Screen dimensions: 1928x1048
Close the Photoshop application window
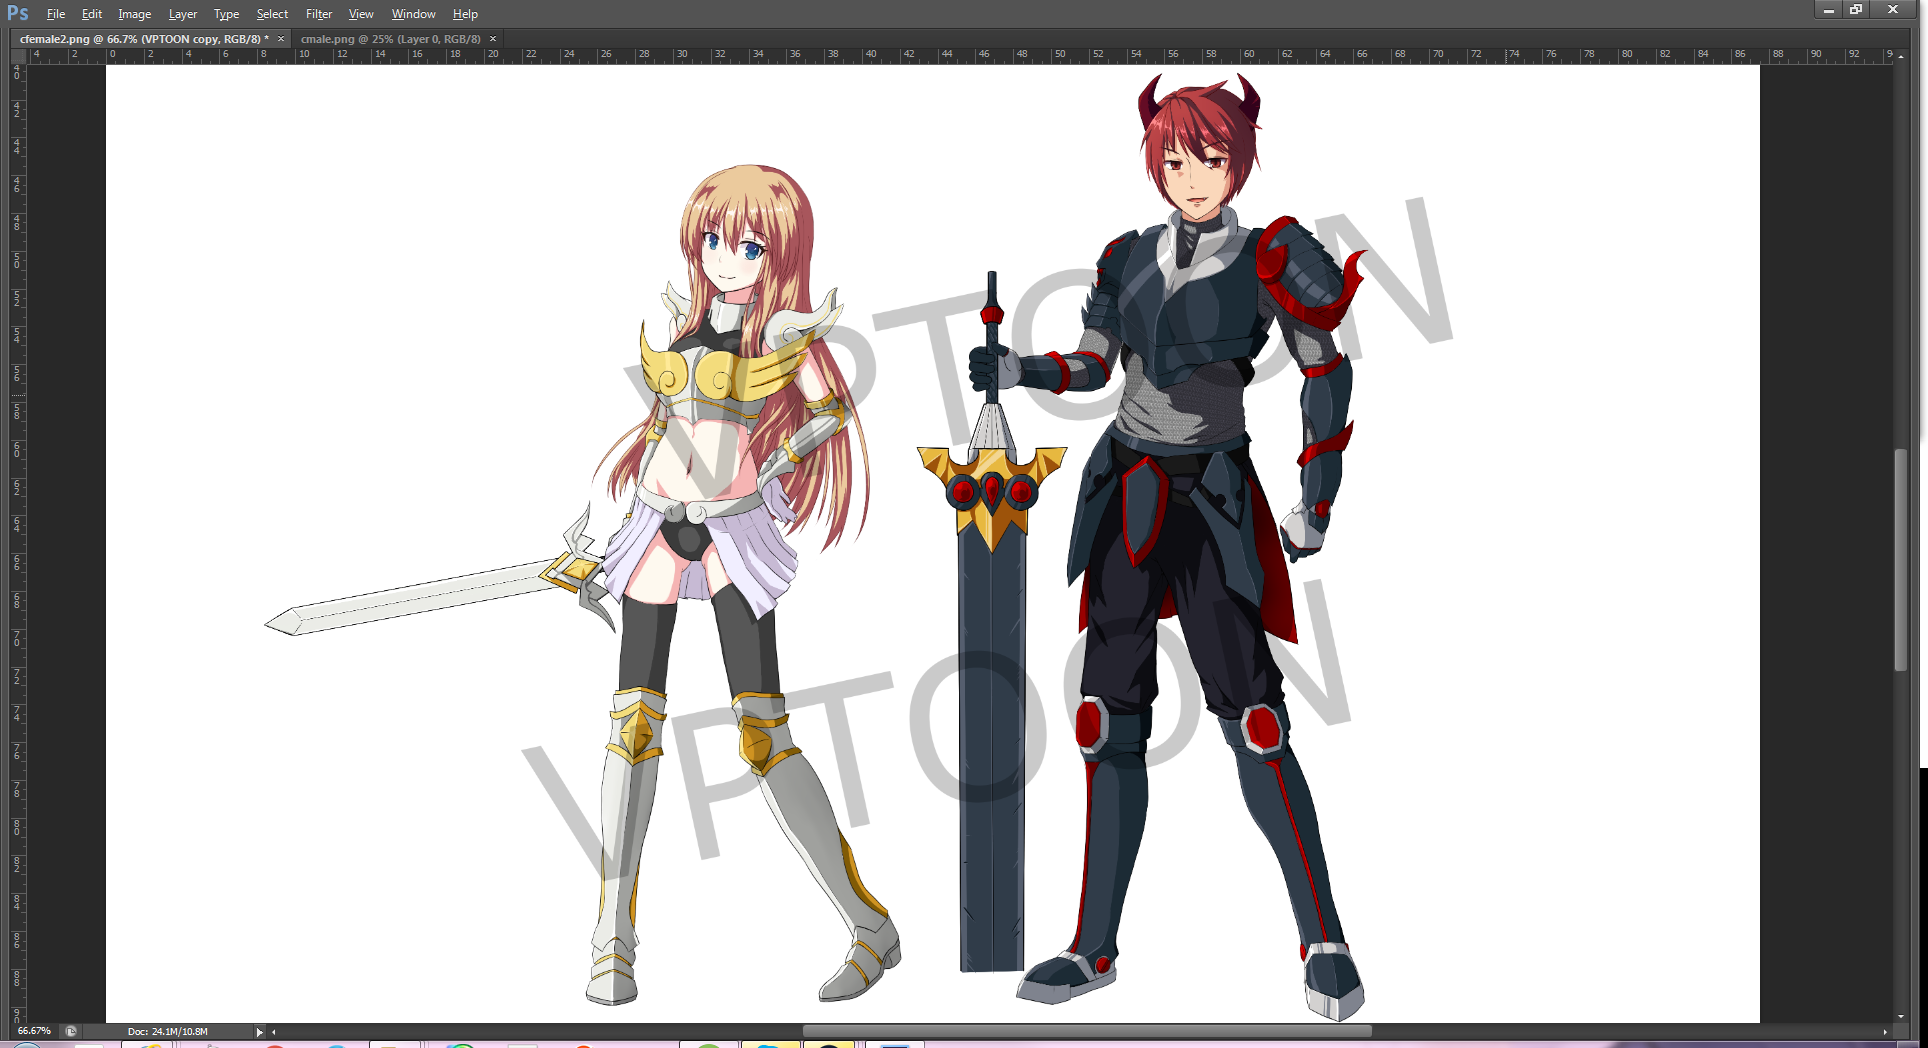pos(1893,10)
